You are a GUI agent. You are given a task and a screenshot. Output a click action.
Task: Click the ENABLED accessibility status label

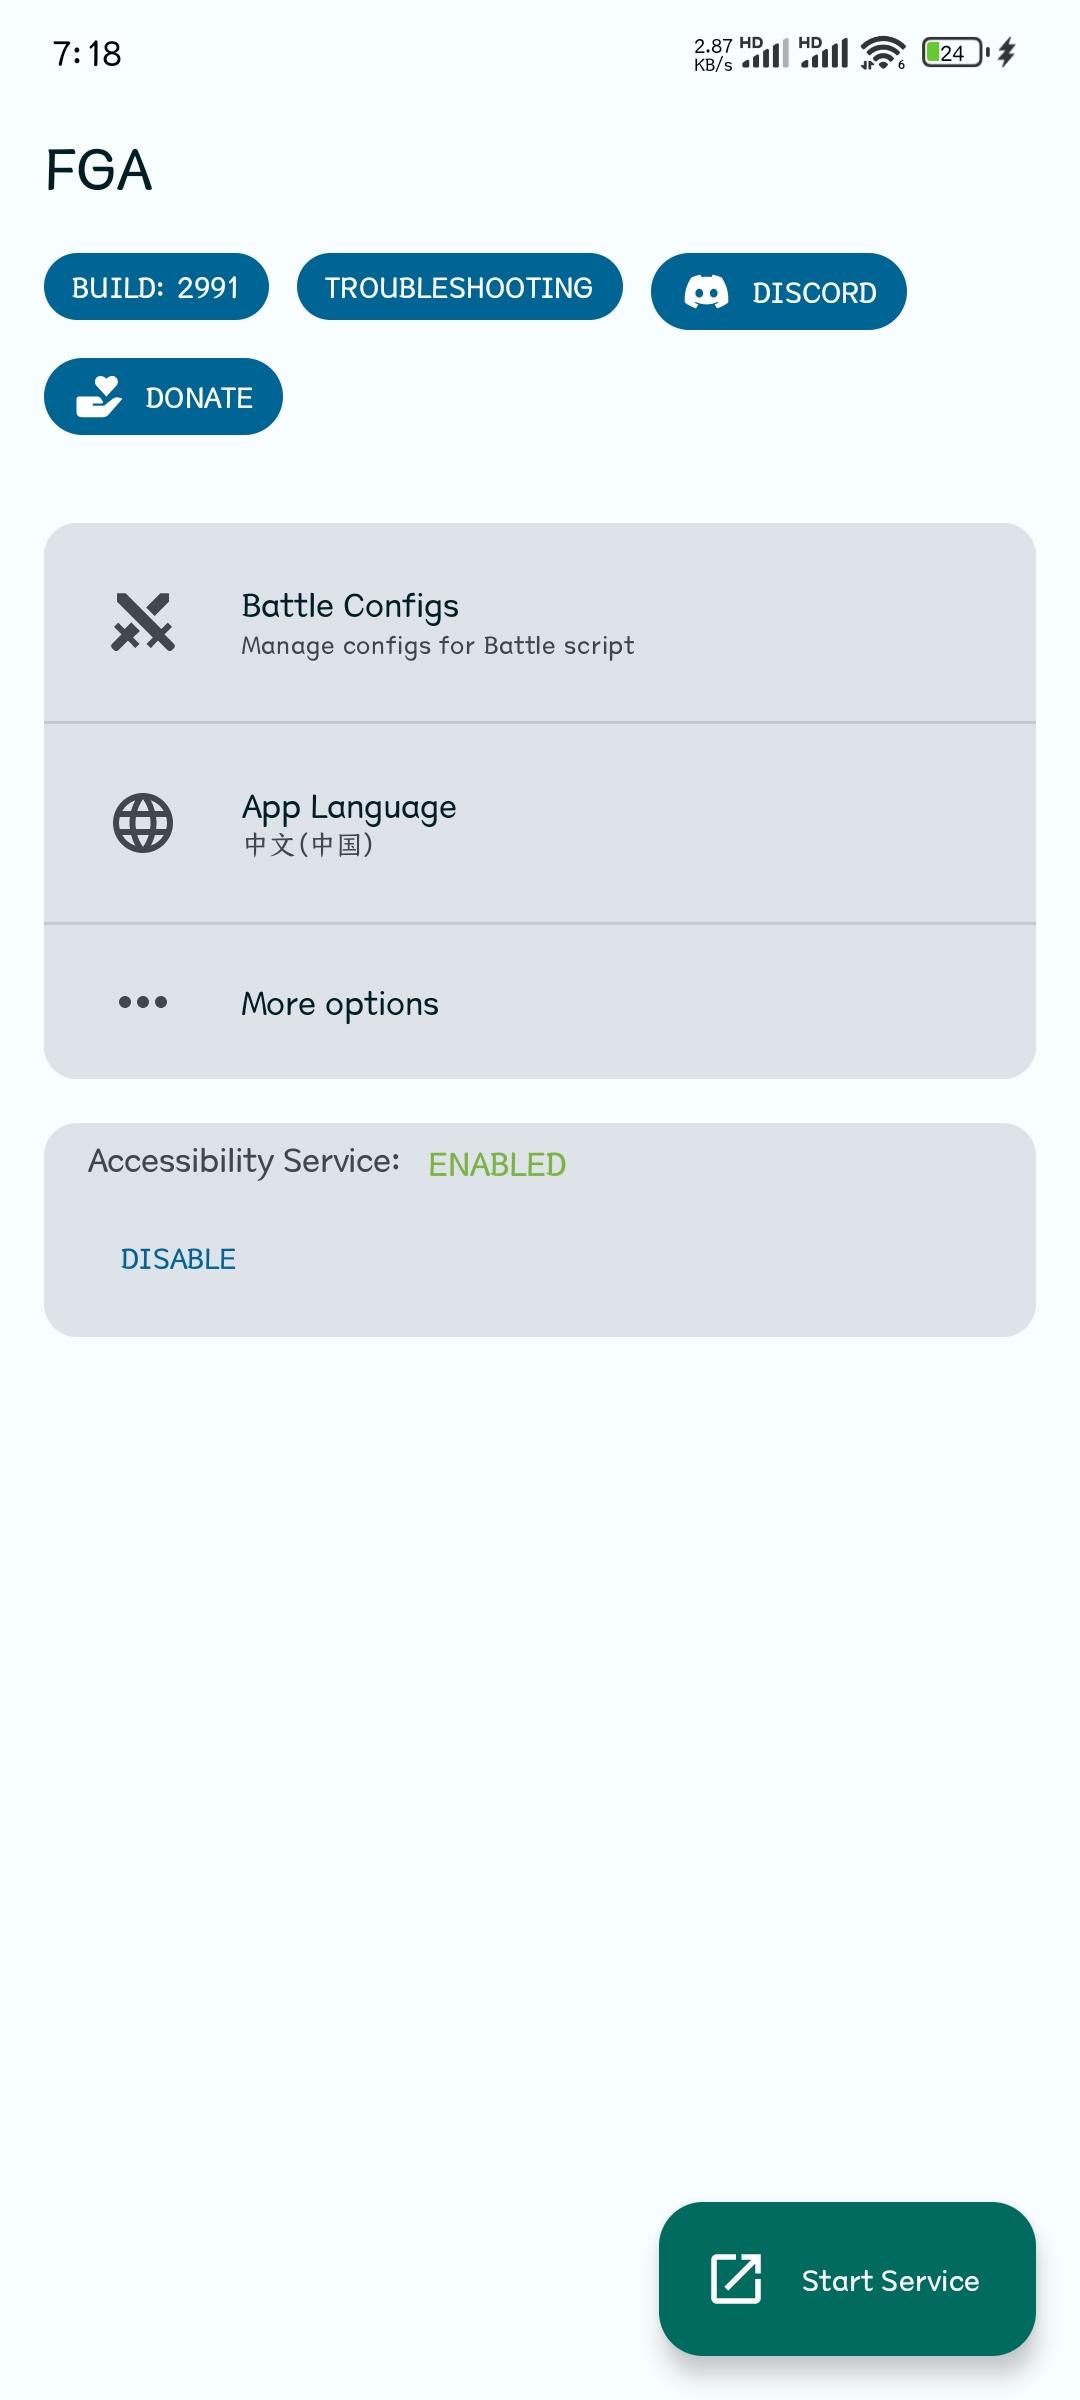pyautogui.click(x=497, y=1164)
